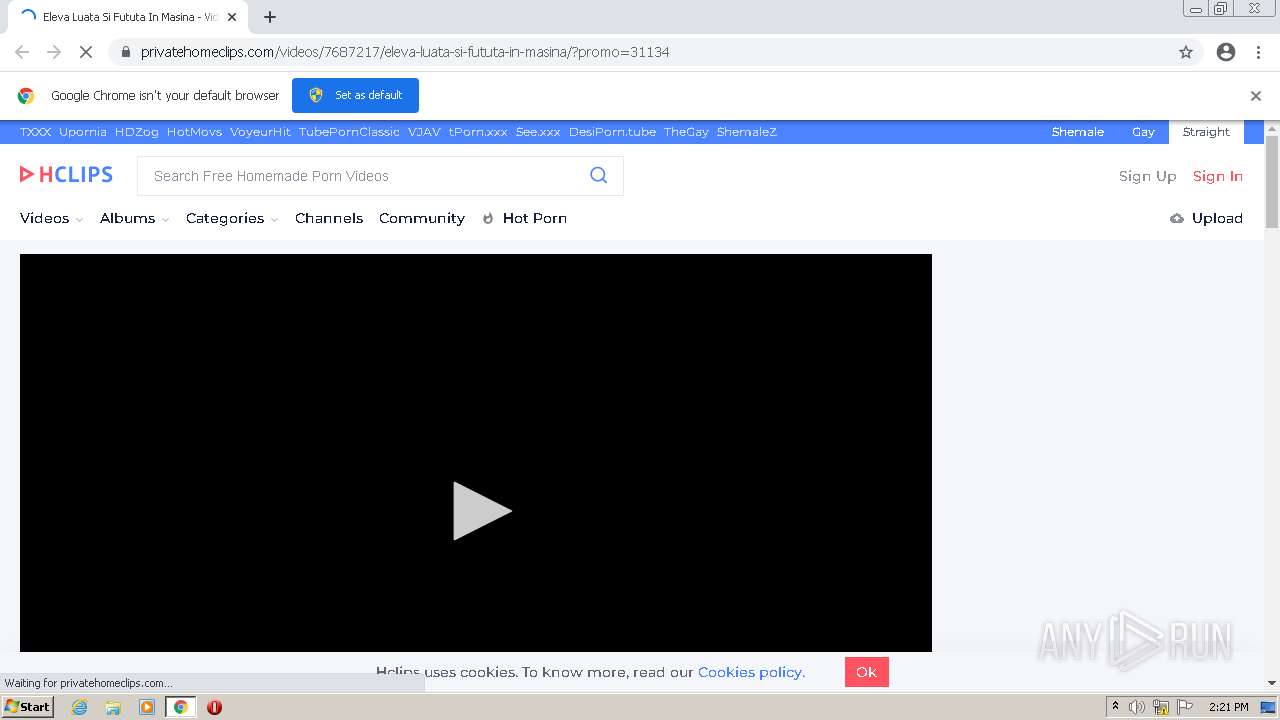Click scrollbar down arrow
1280x720 pixels.
(x=1272, y=683)
